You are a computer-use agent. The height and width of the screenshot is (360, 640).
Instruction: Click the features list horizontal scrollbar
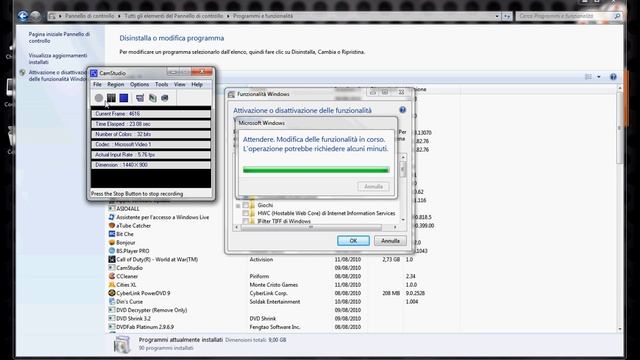(x=315, y=227)
